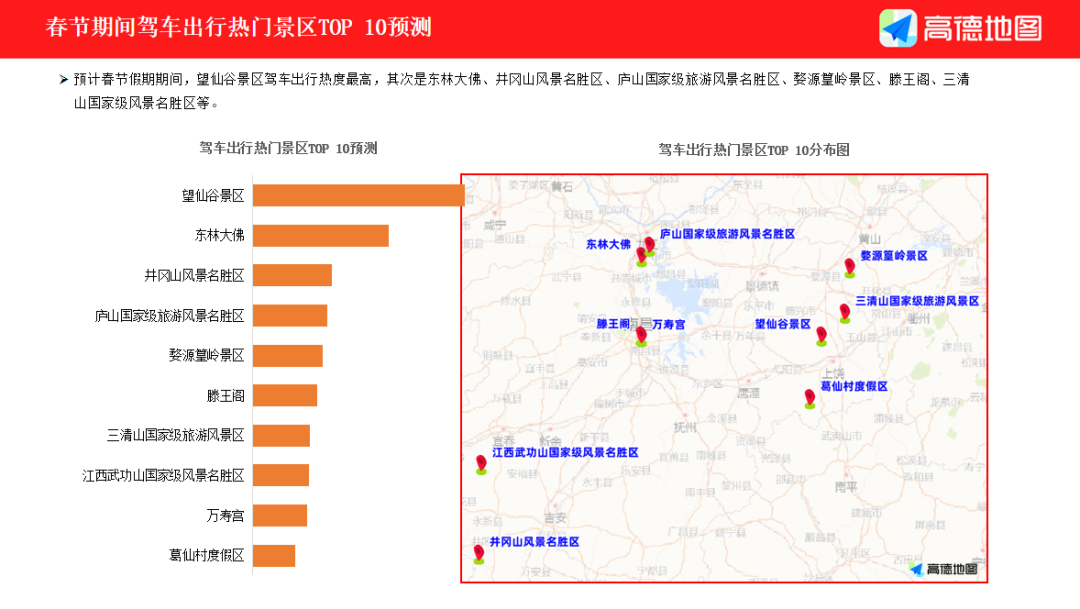This screenshot has width=1080, height=610.
Task: Click the 三清山 scenic area map pin
Action: (x=844, y=313)
